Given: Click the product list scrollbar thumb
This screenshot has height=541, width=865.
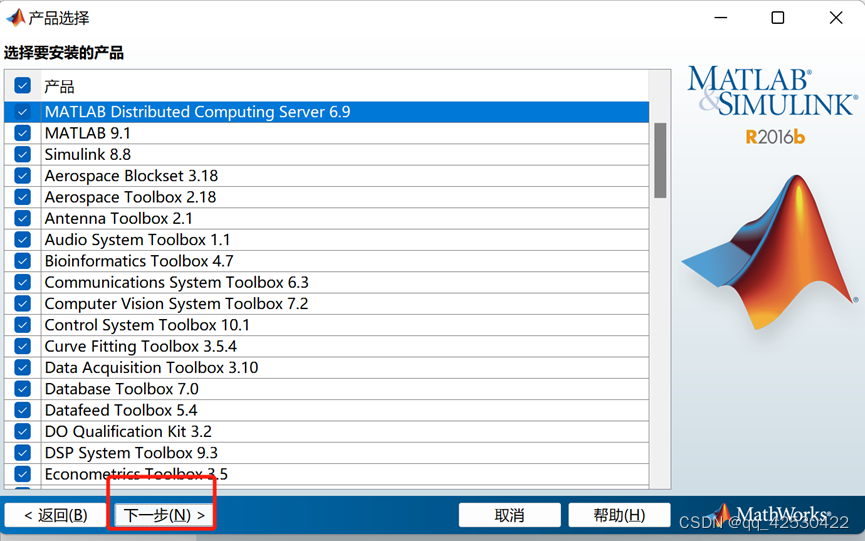Looking at the screenshot, I should [x=660, y=160].
